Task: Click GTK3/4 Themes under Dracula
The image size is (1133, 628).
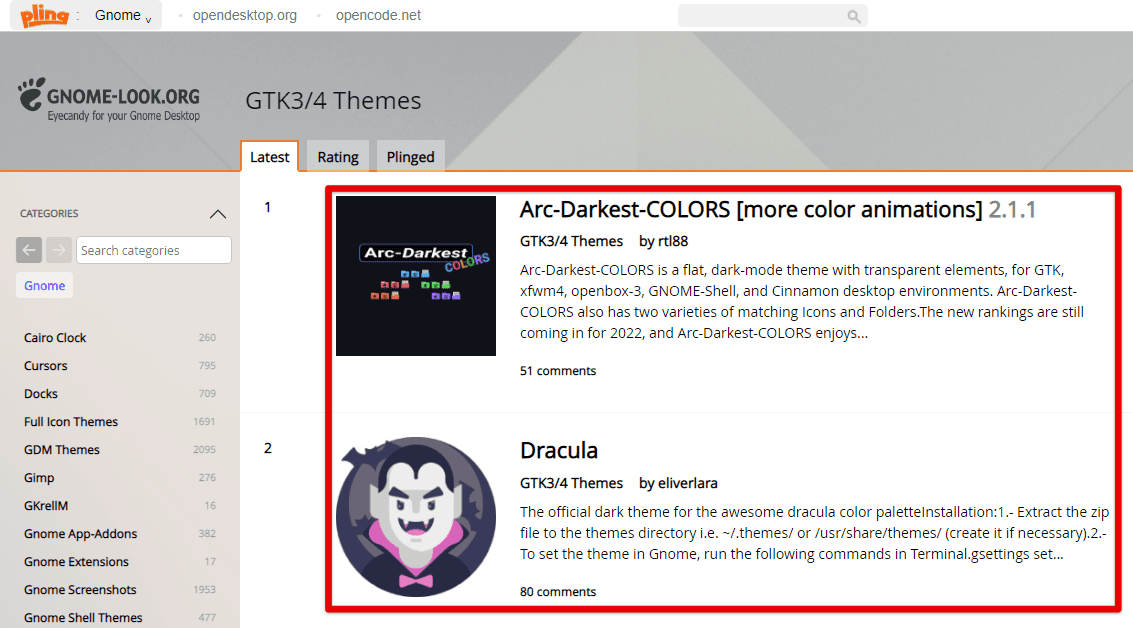Action: tap(571, 483)
